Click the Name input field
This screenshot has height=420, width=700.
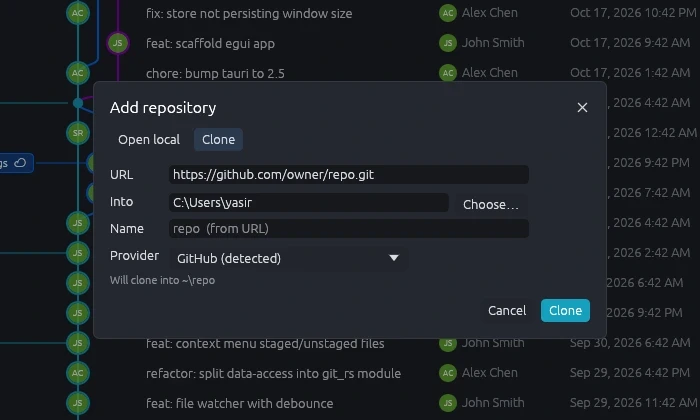349,229
